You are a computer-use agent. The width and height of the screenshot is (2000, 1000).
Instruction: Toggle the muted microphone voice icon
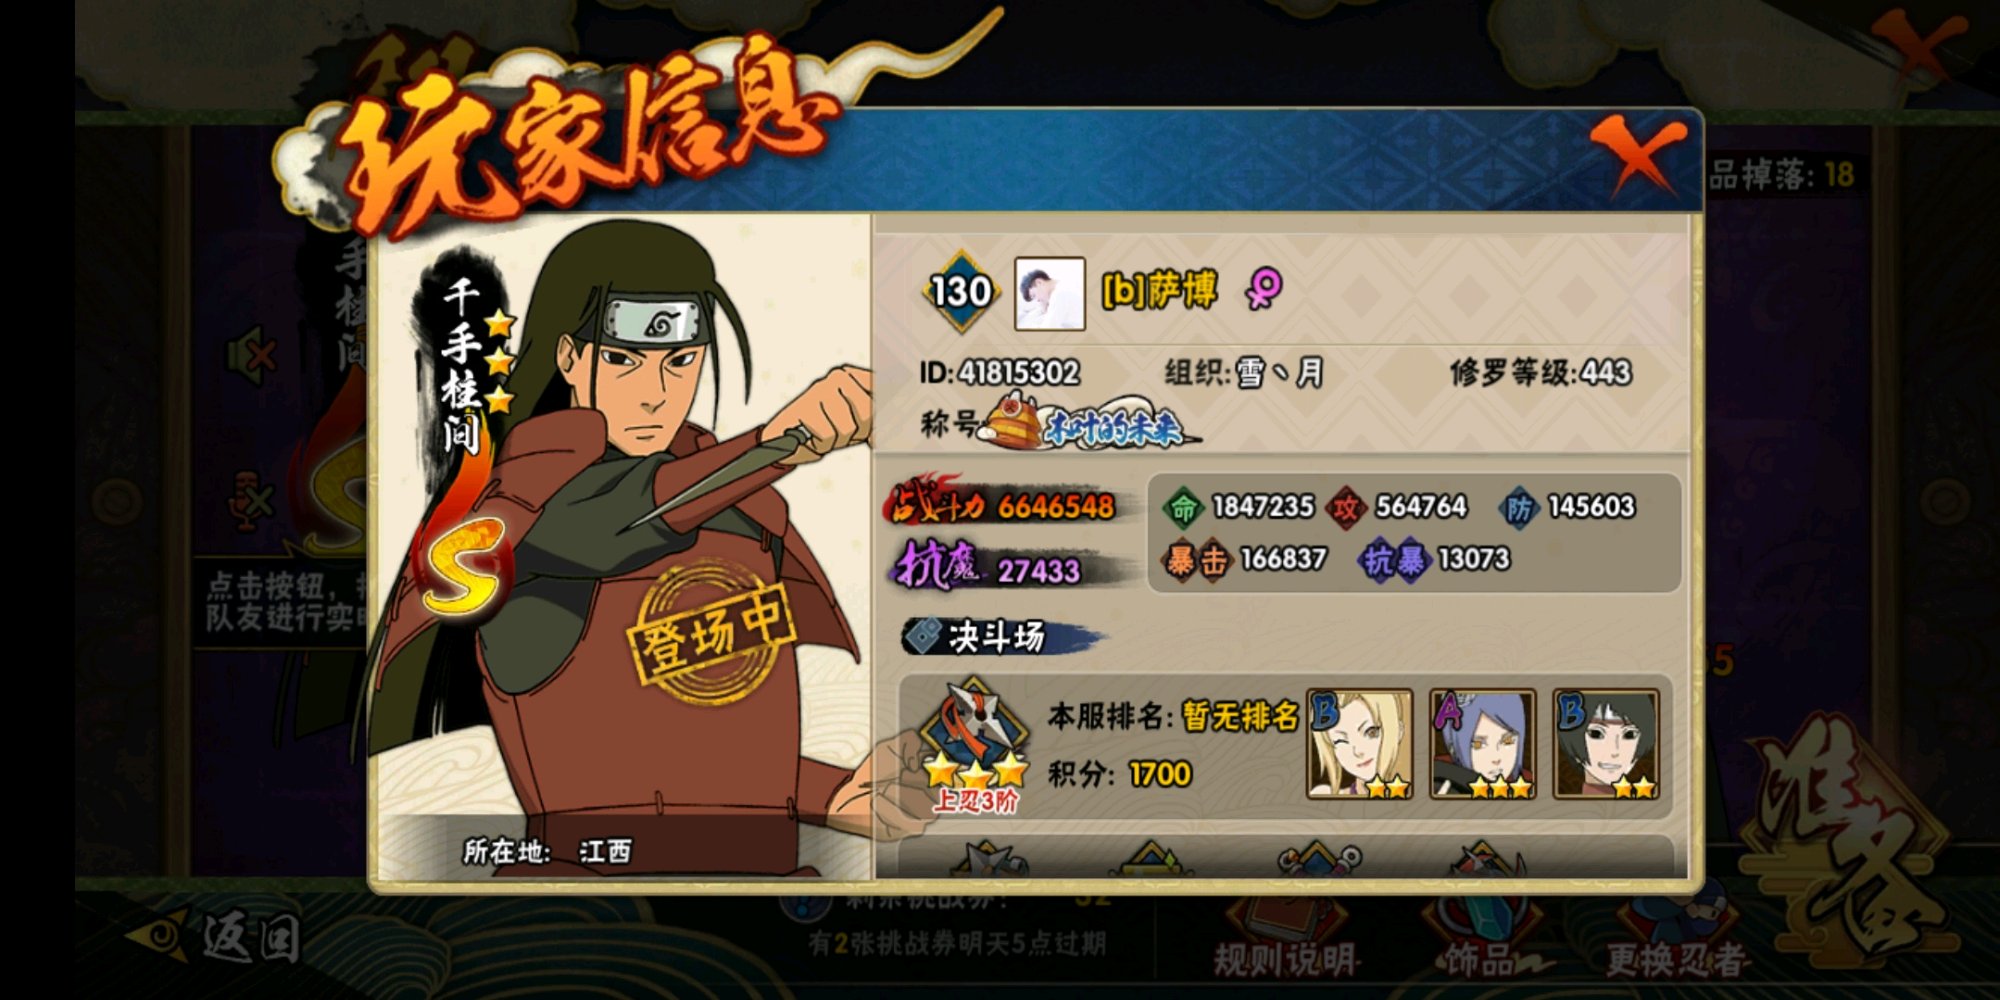tap(251, 500)
